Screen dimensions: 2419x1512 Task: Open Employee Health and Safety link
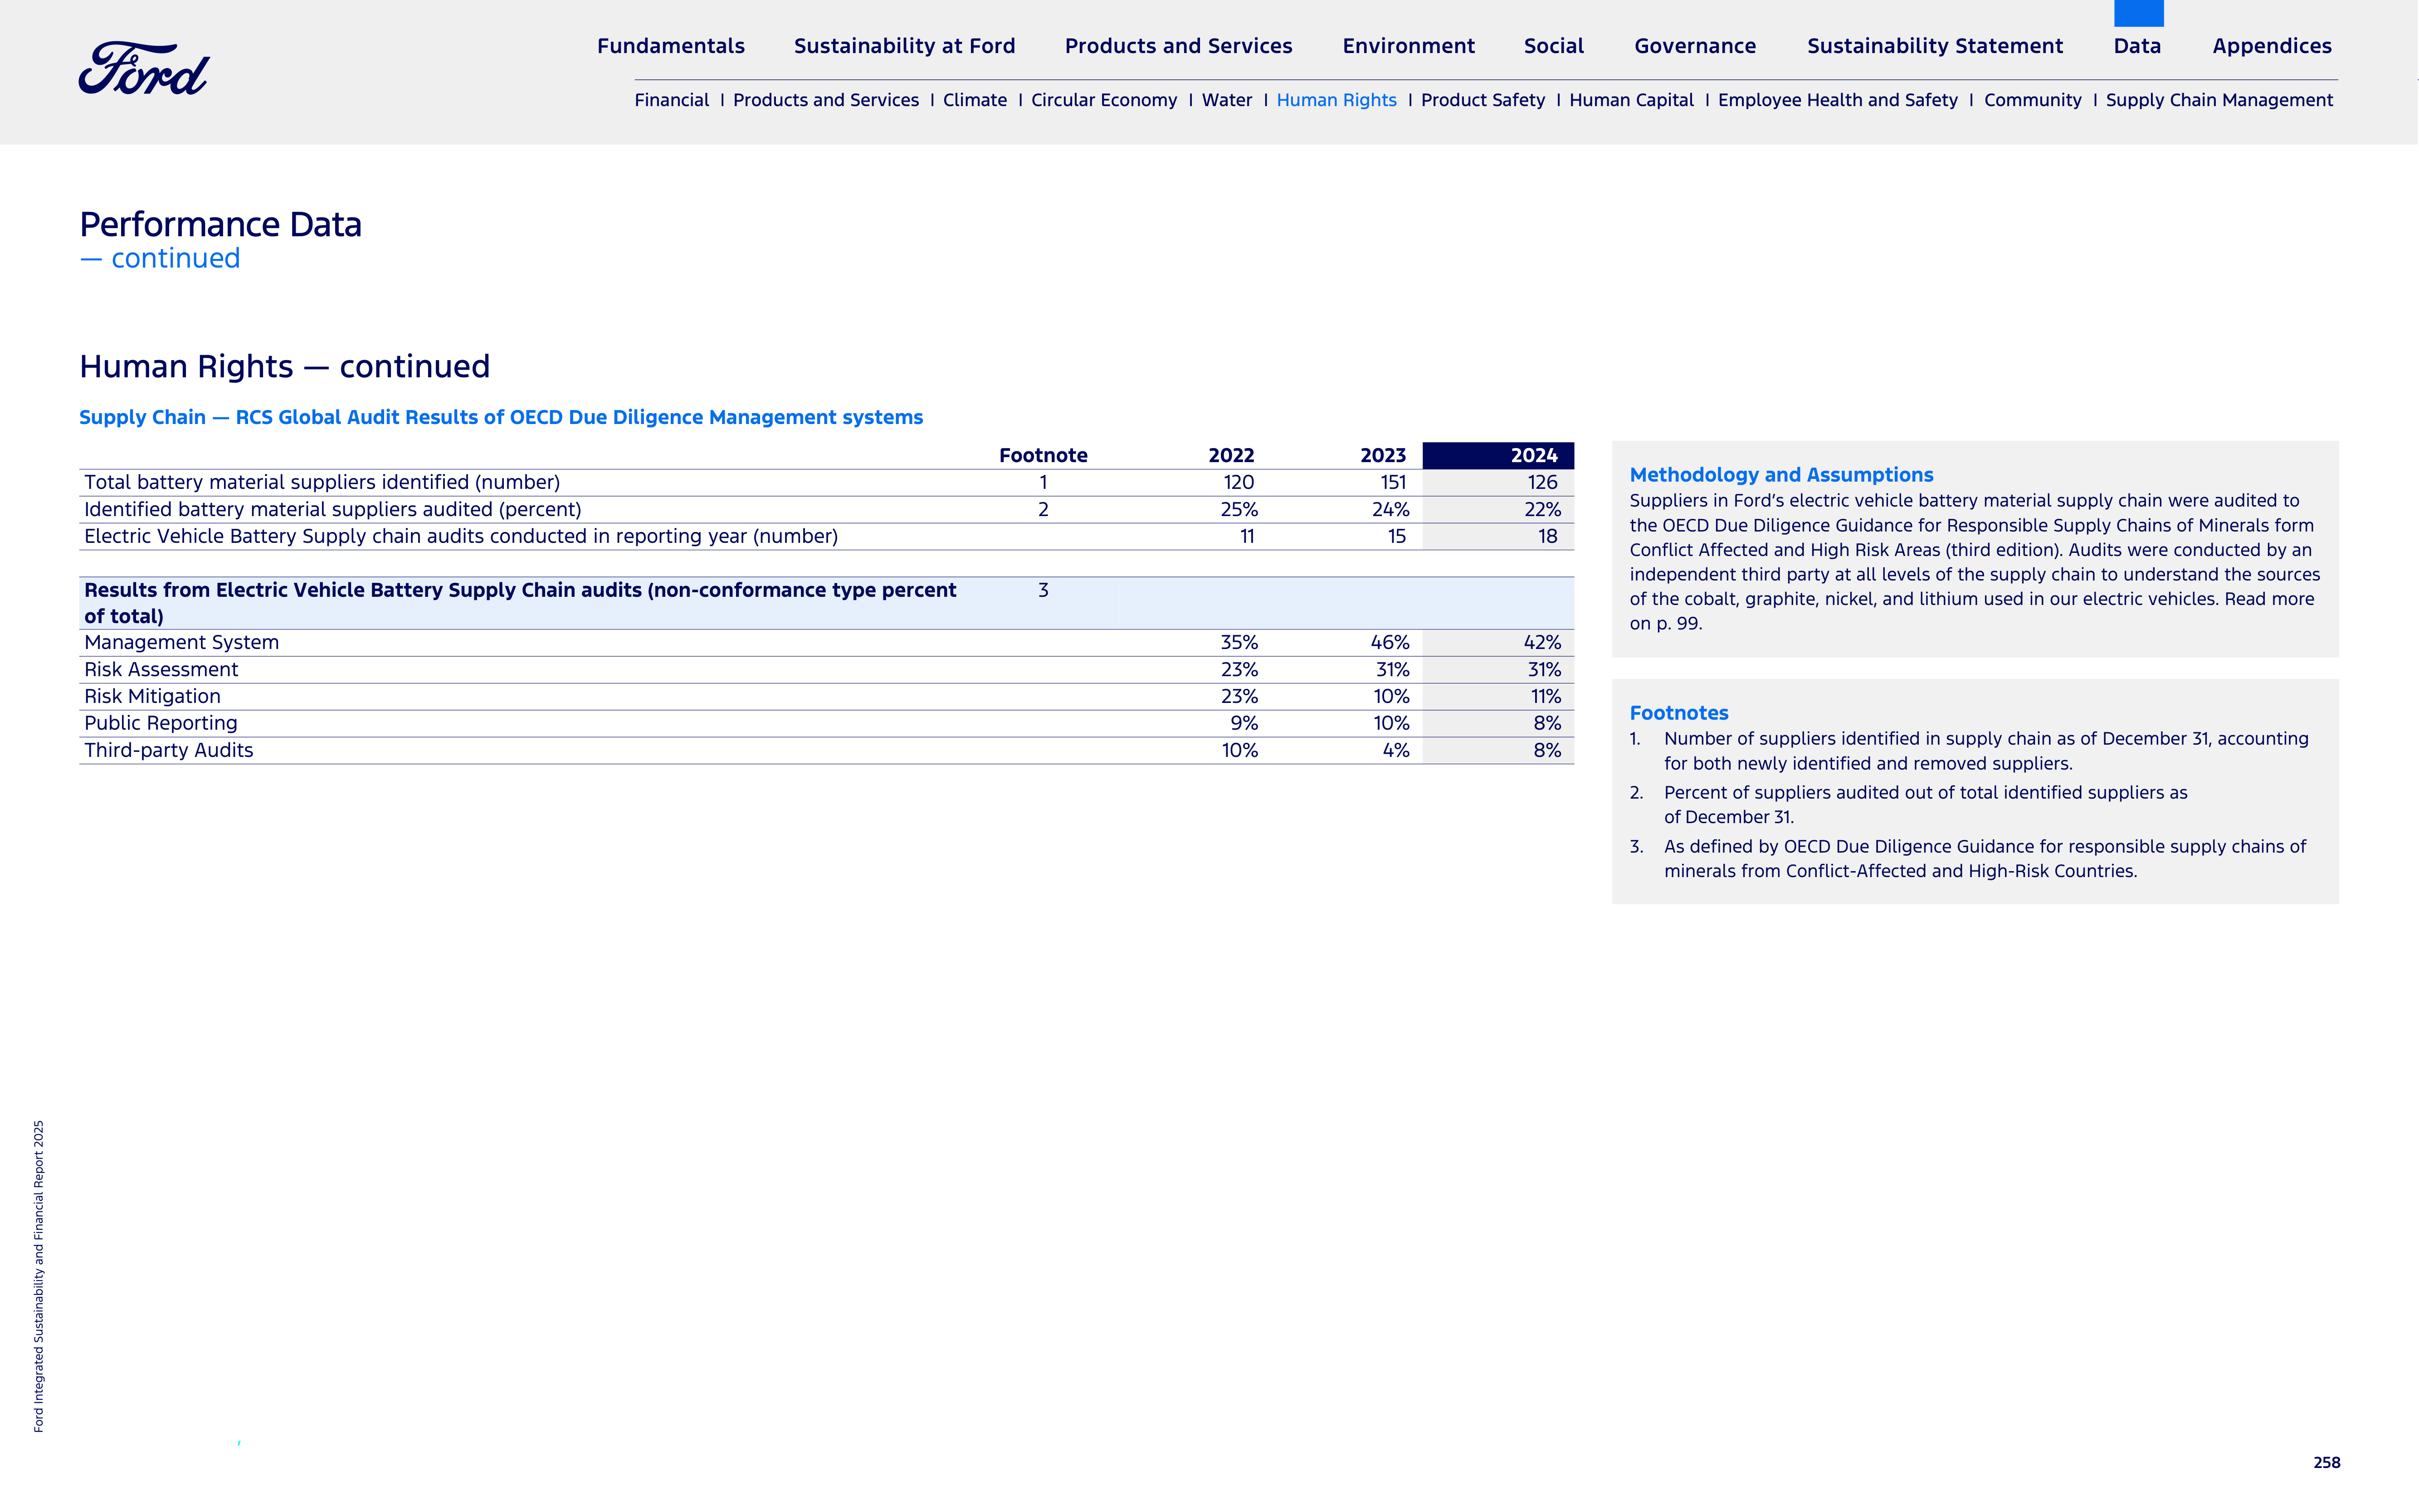(x=1838, y=100)
